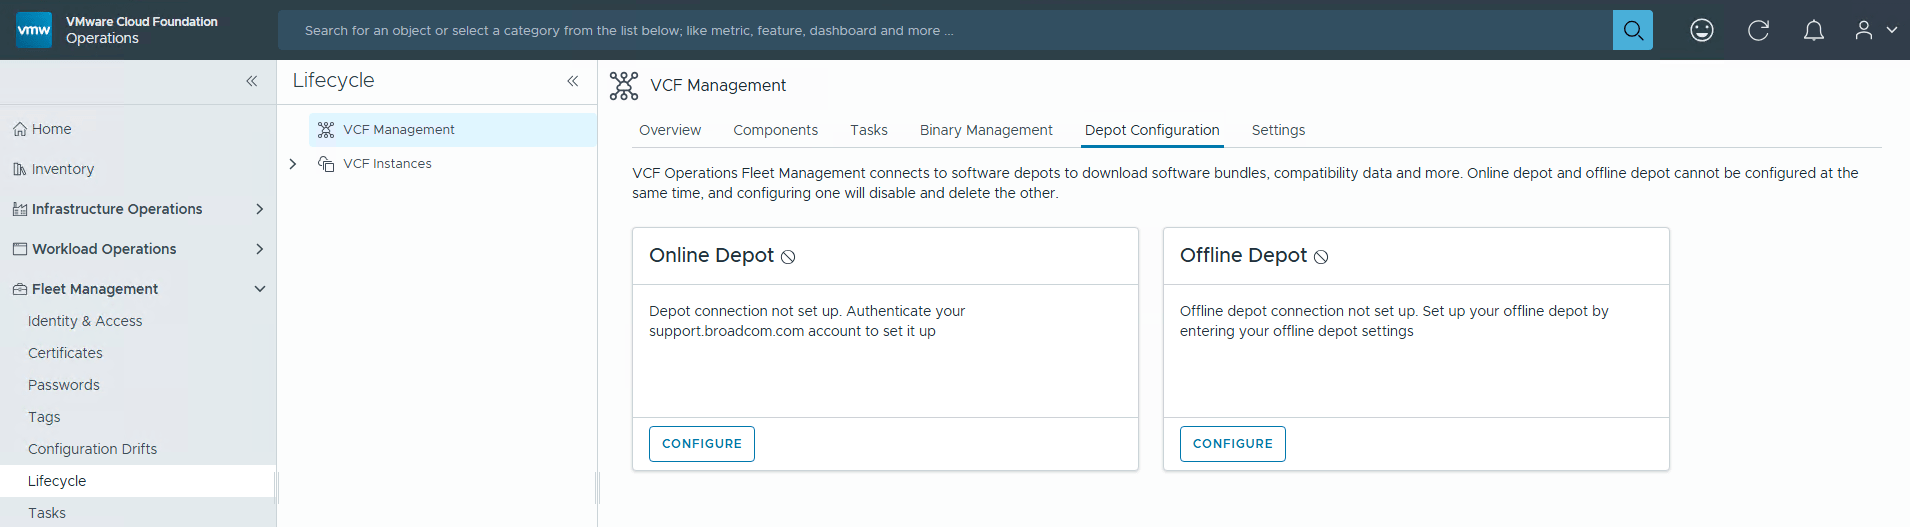
Task: Configure the Online Depot
Action: [701, 444]
